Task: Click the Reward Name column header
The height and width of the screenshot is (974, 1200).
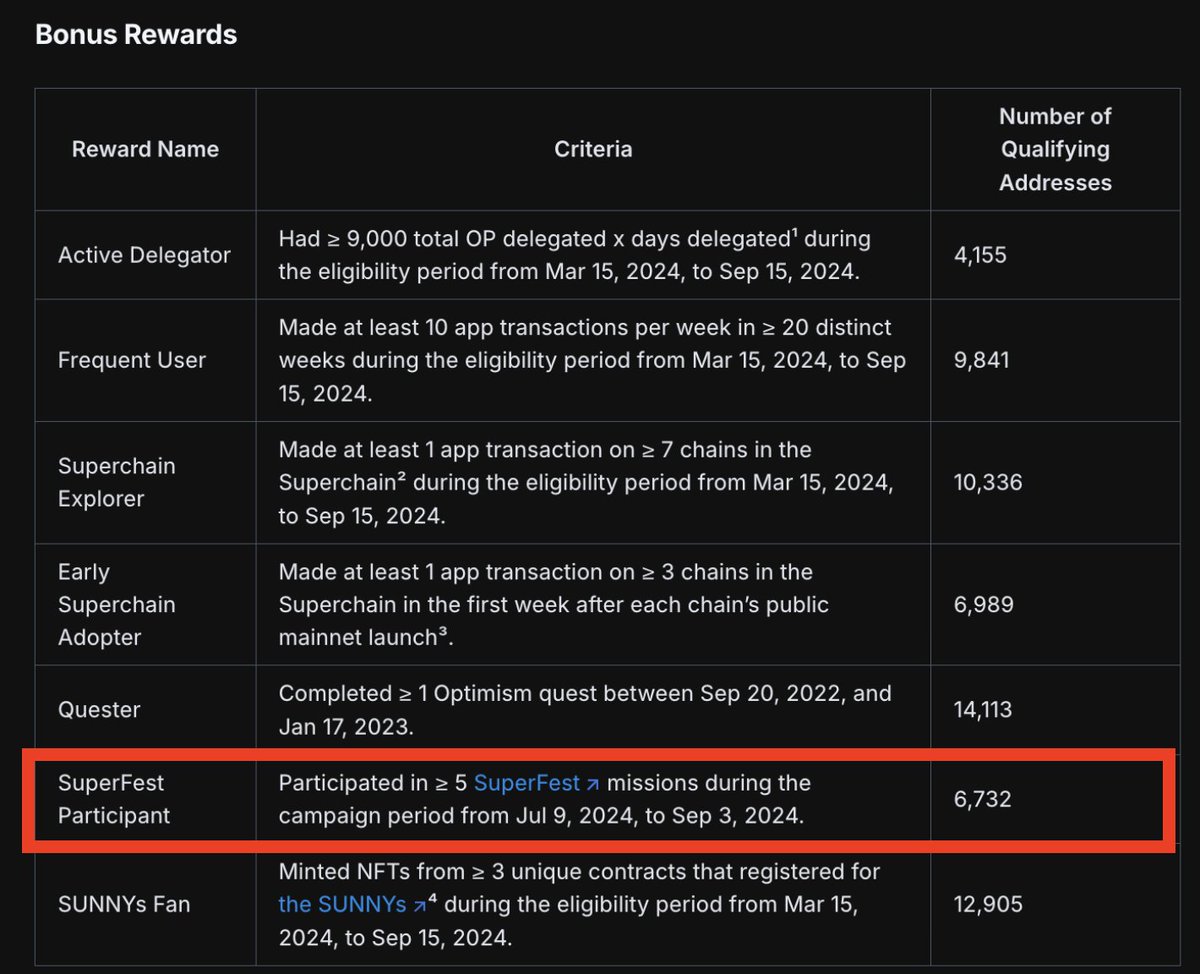Action: click(x=145, y=150)
